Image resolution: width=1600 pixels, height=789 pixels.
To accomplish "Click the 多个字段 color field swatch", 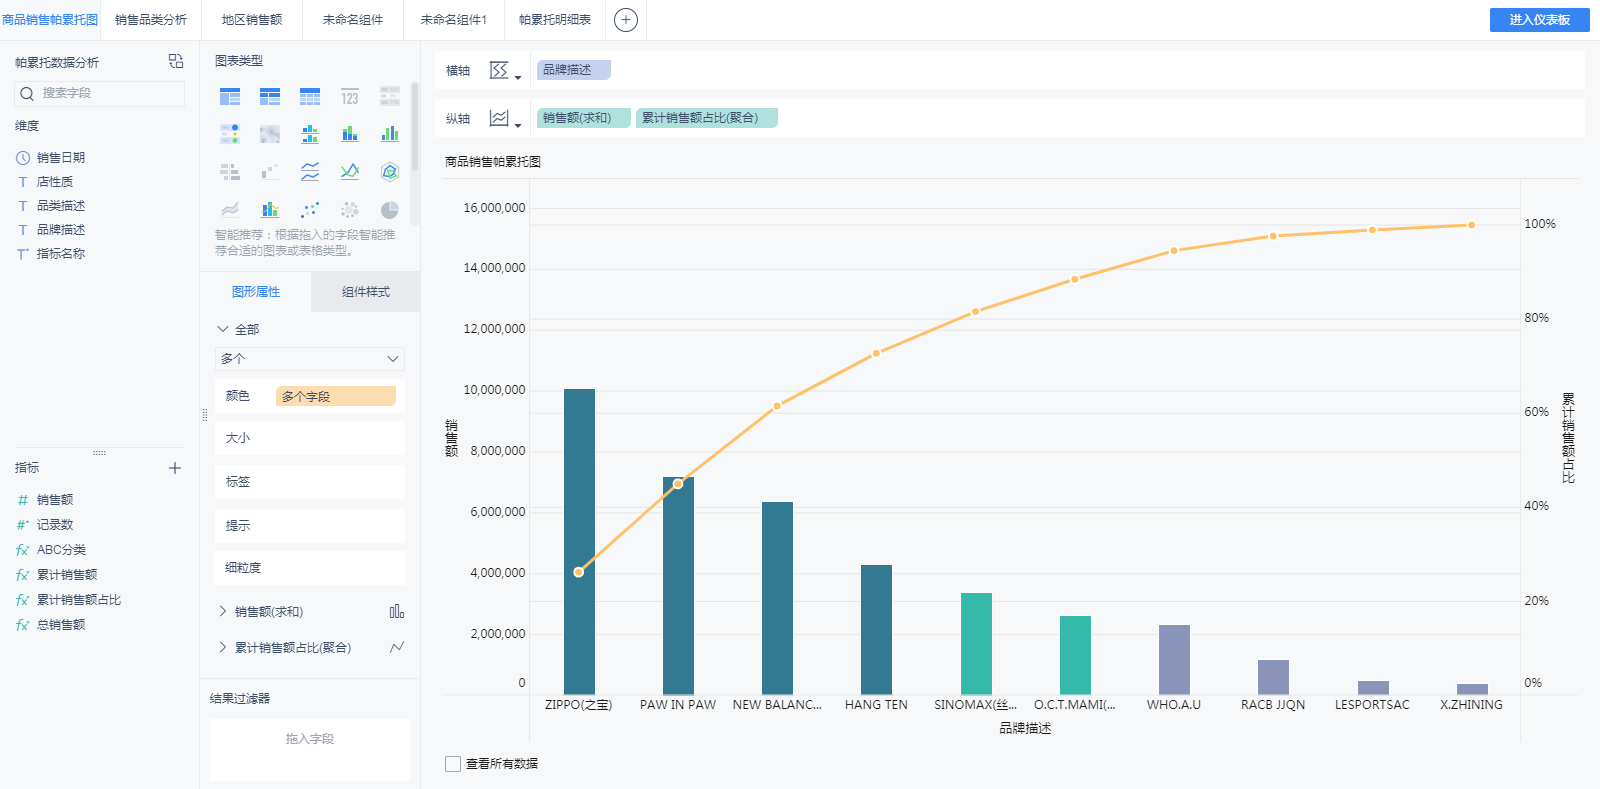I will click(335, 397).
